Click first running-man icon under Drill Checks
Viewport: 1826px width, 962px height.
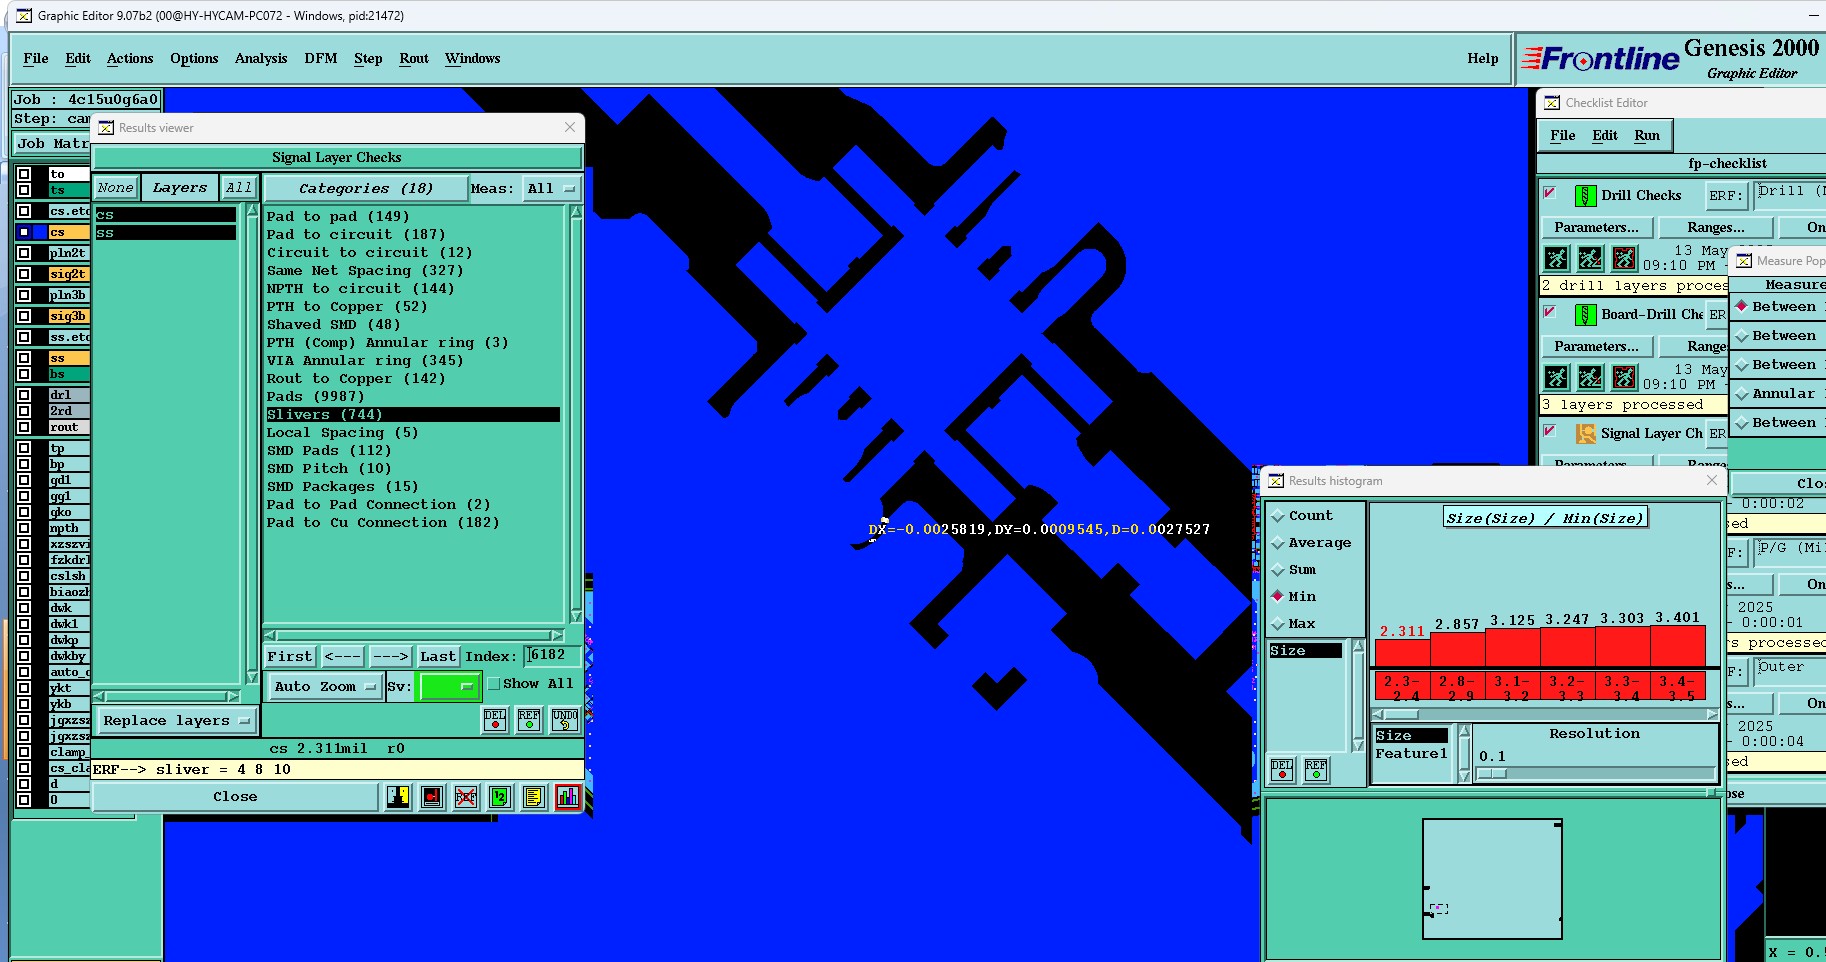click(x=1556, y=259)
